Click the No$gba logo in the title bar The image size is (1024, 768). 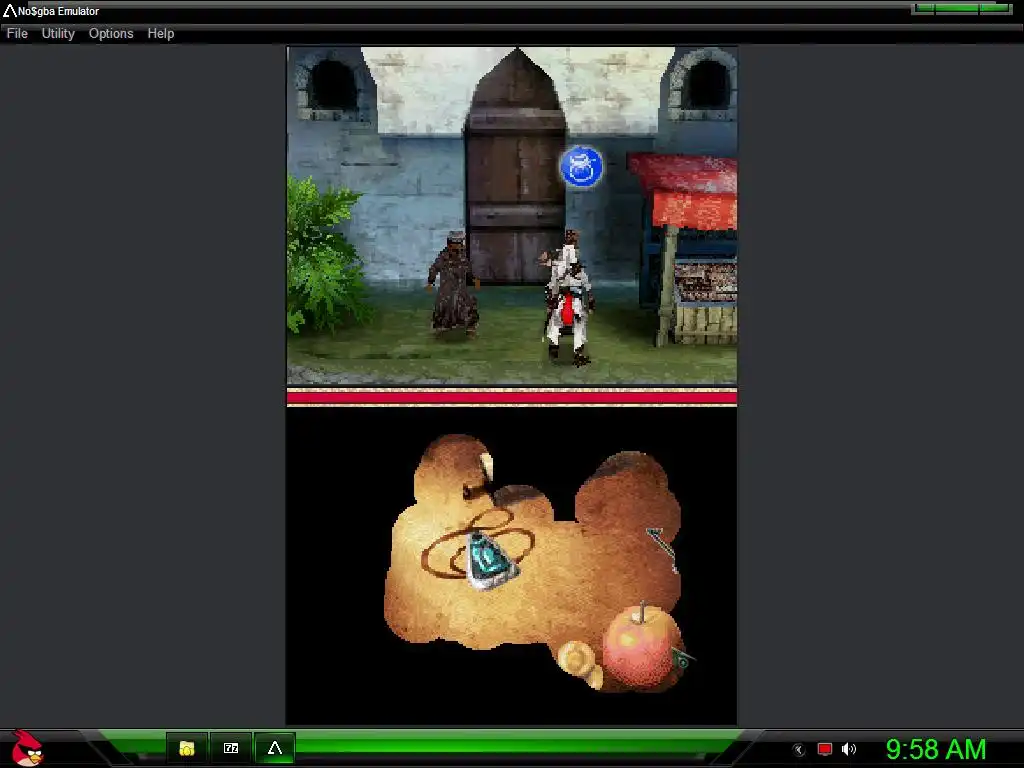point(10,10)
